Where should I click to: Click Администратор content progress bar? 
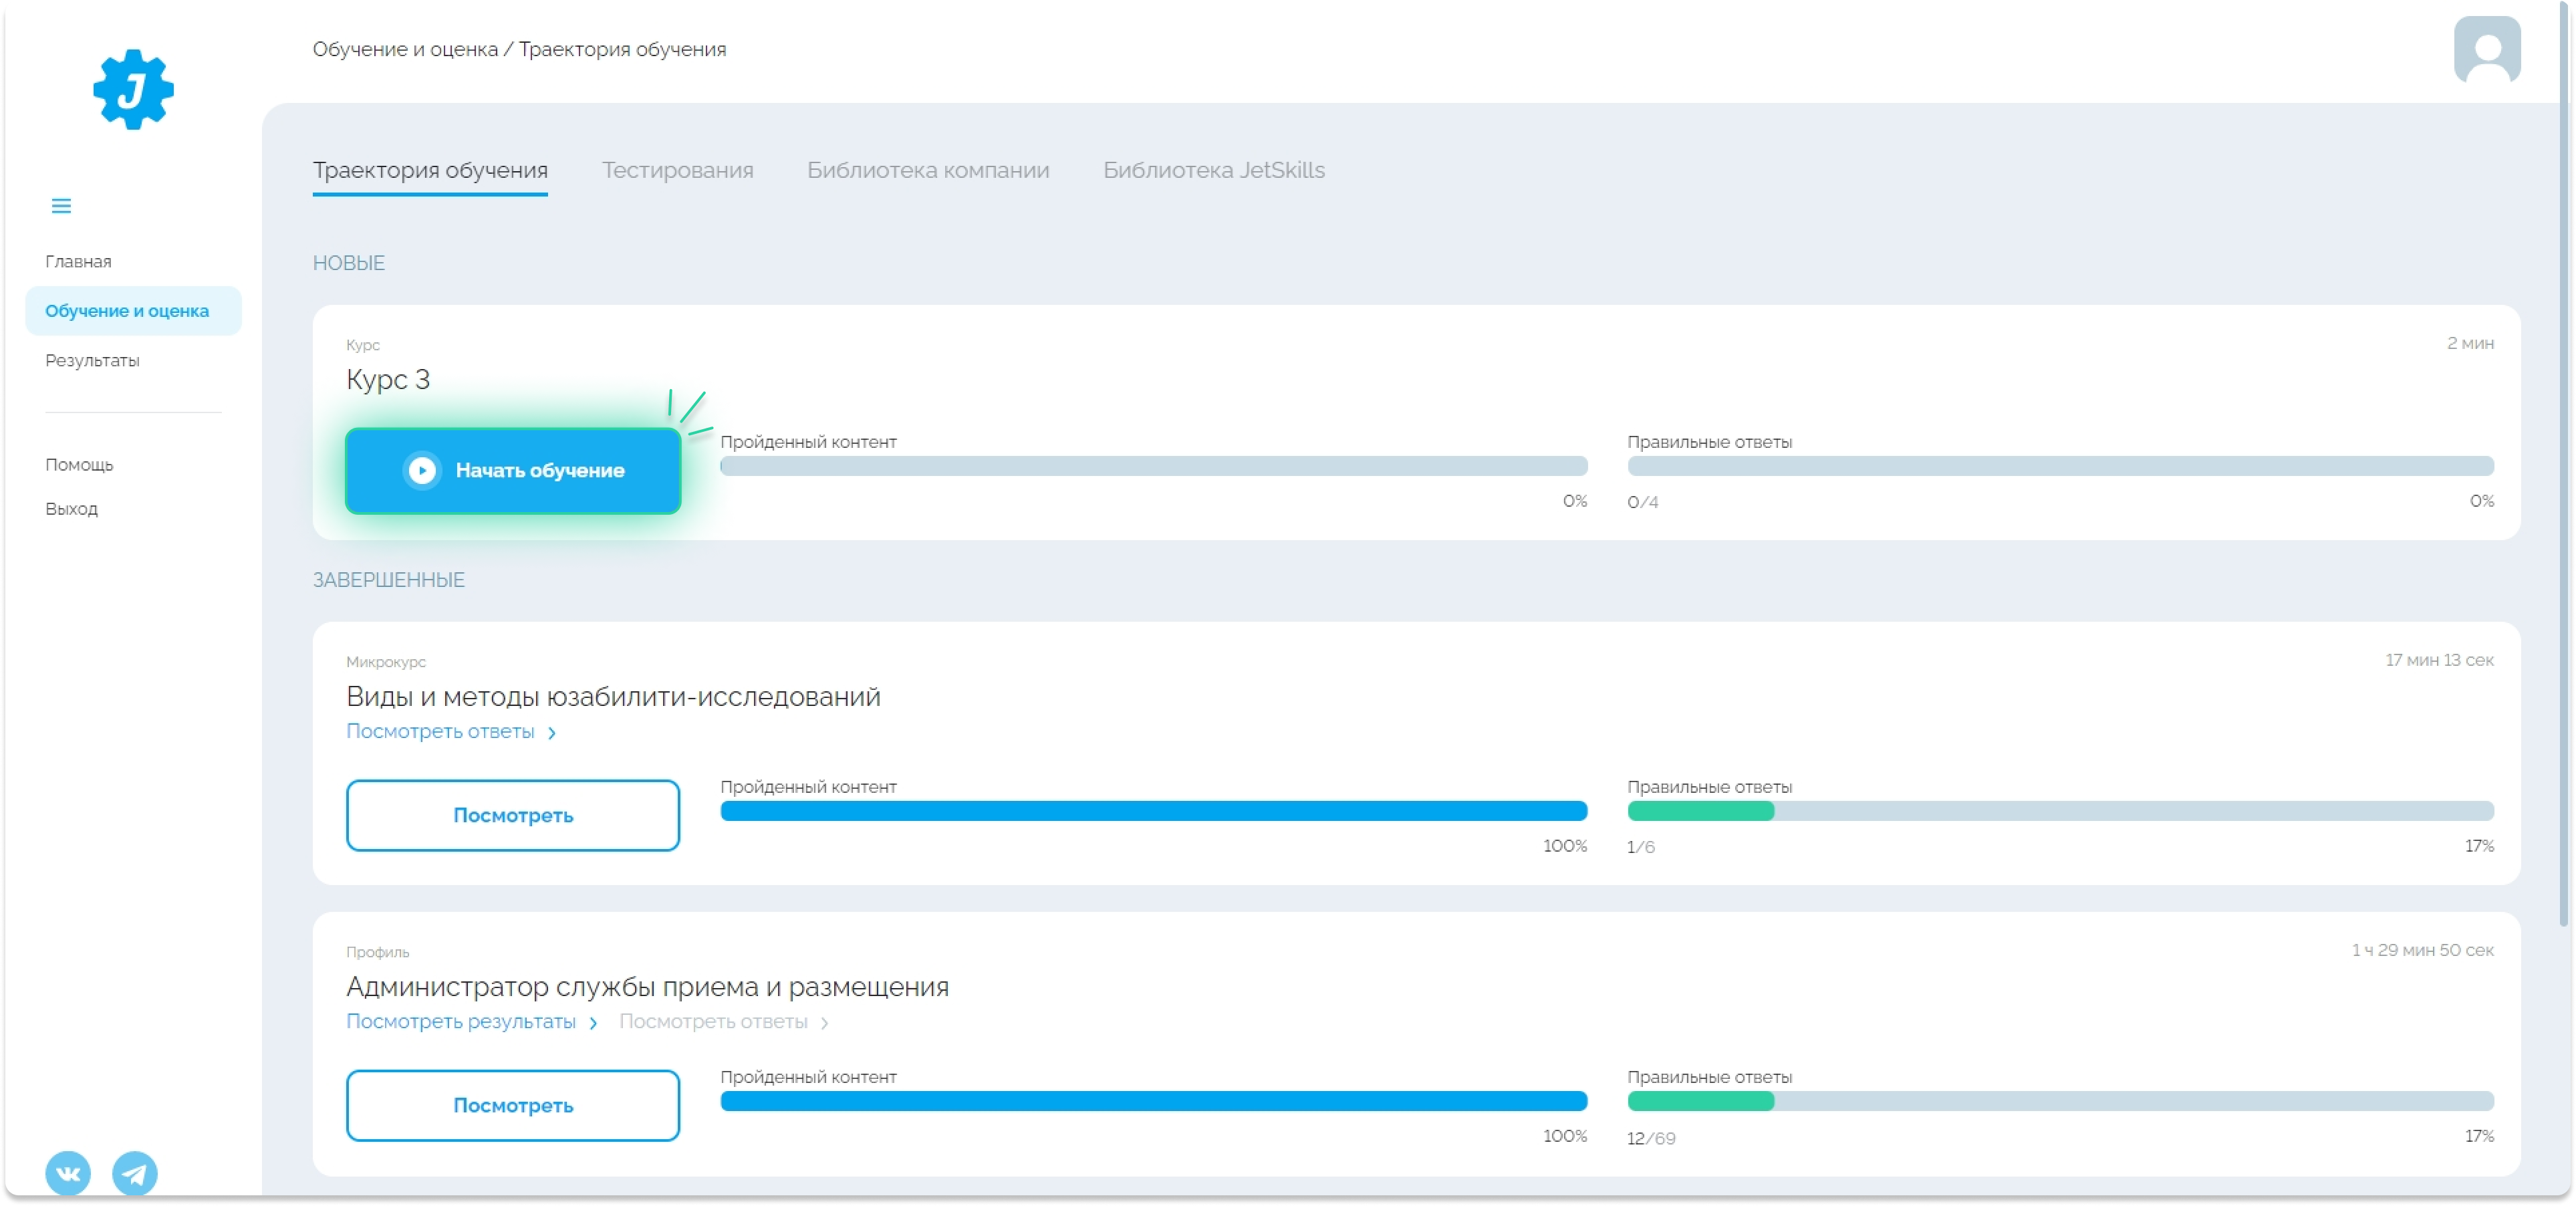[x=1153, y=1101]
